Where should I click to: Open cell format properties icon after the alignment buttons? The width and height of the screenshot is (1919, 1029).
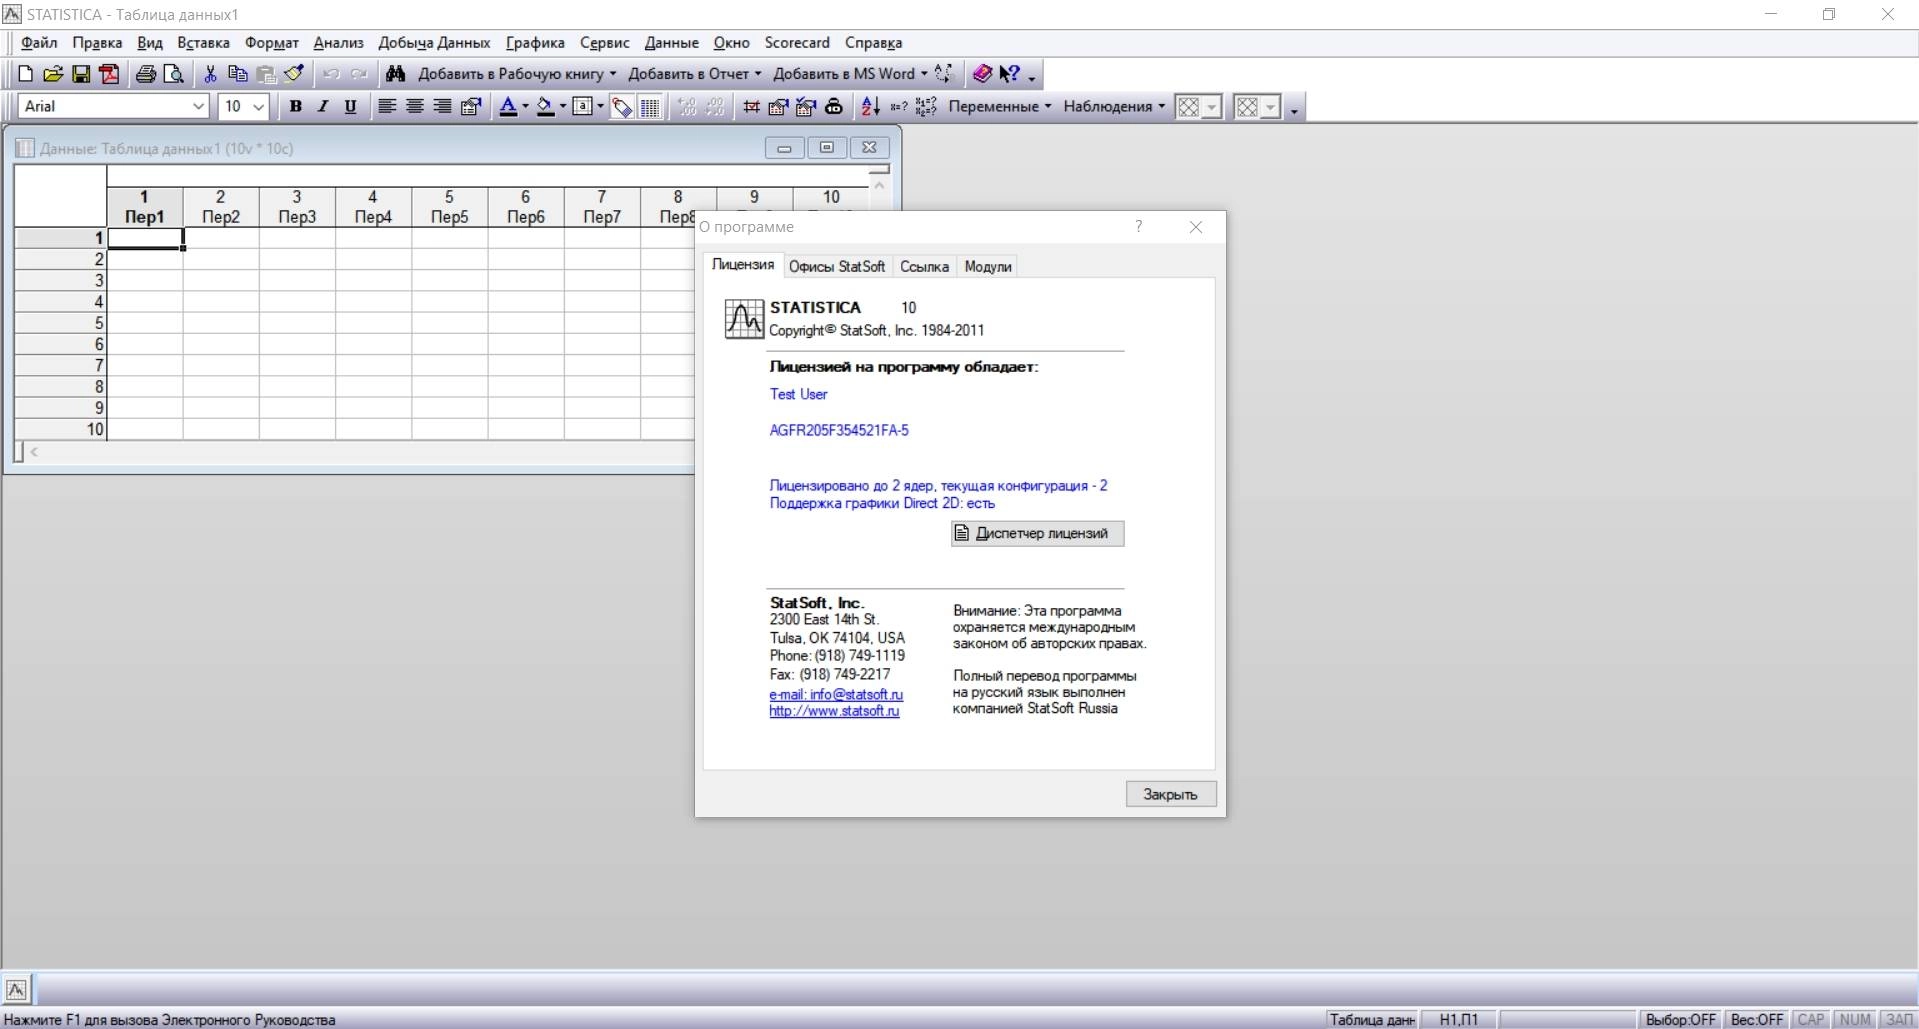(x=471, y=106)
